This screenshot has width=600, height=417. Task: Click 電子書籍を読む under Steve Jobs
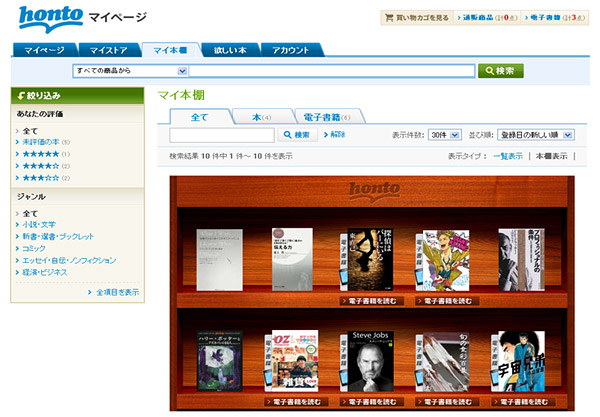point(372,402)
